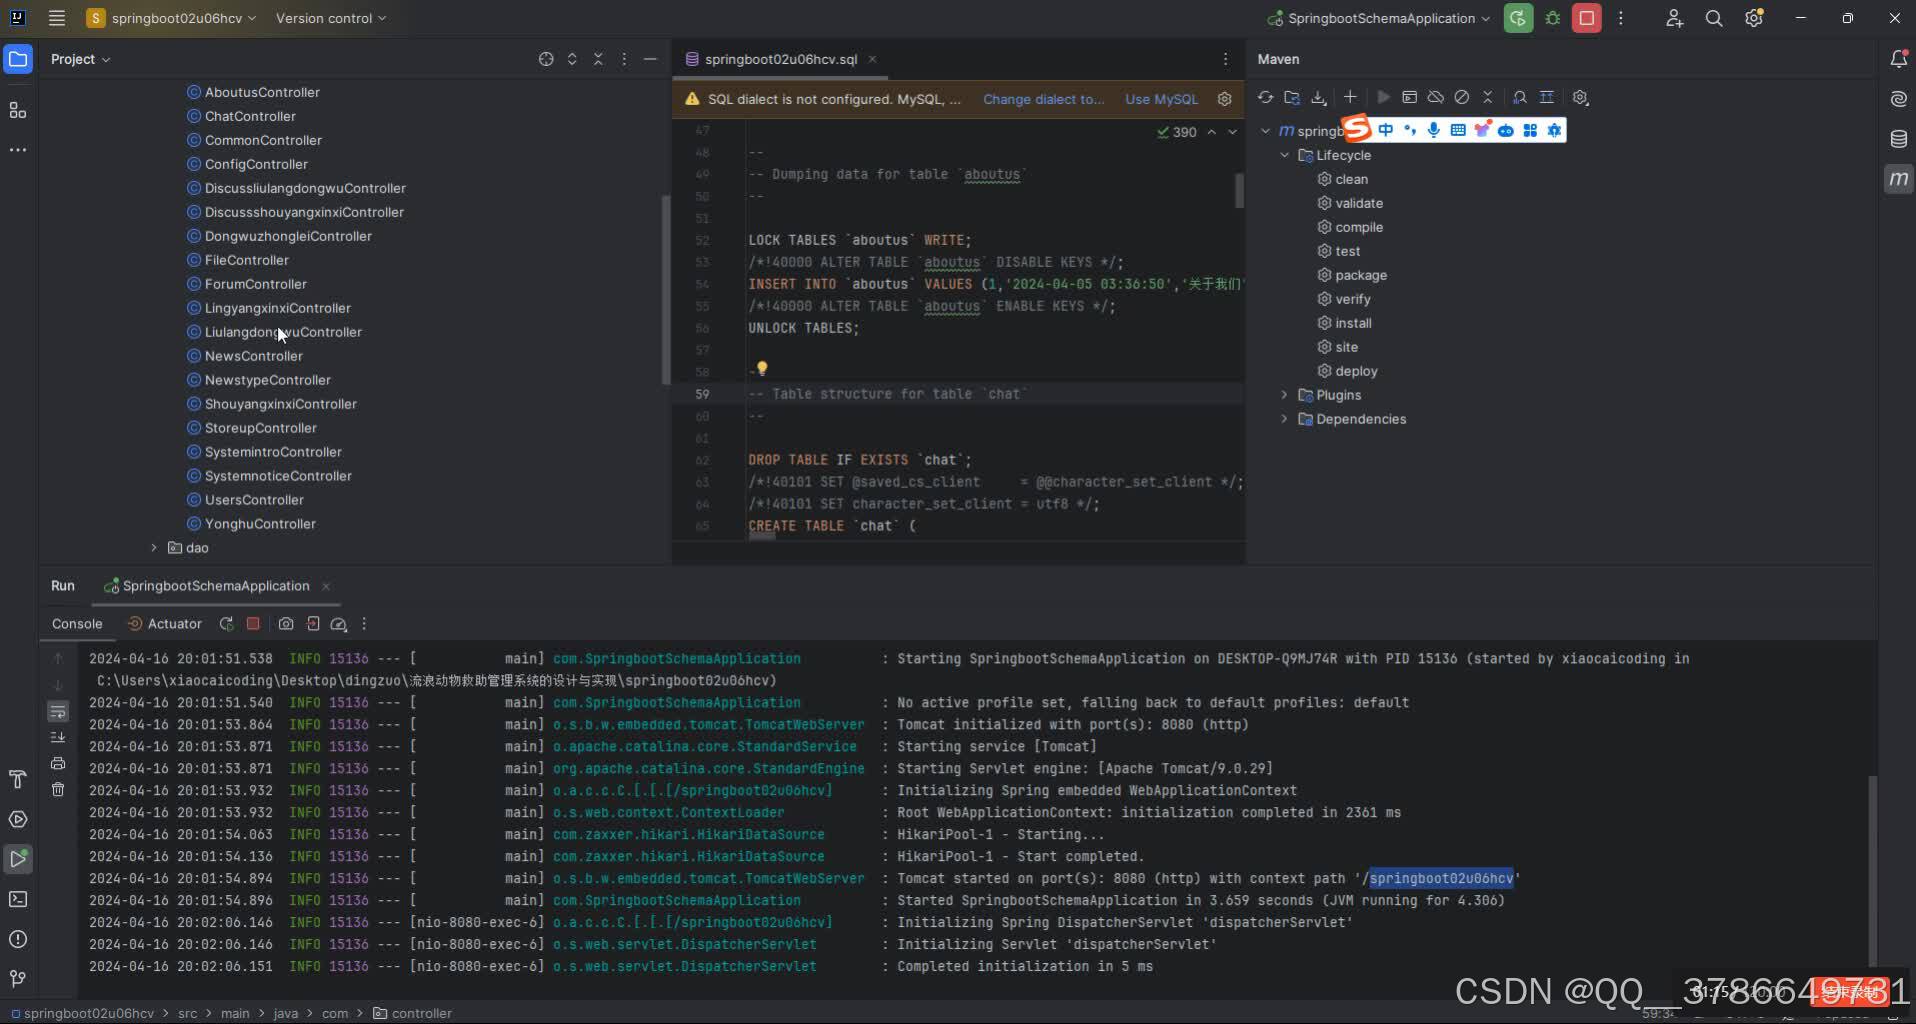Click the Debug bug icon

pos(1553,18)
